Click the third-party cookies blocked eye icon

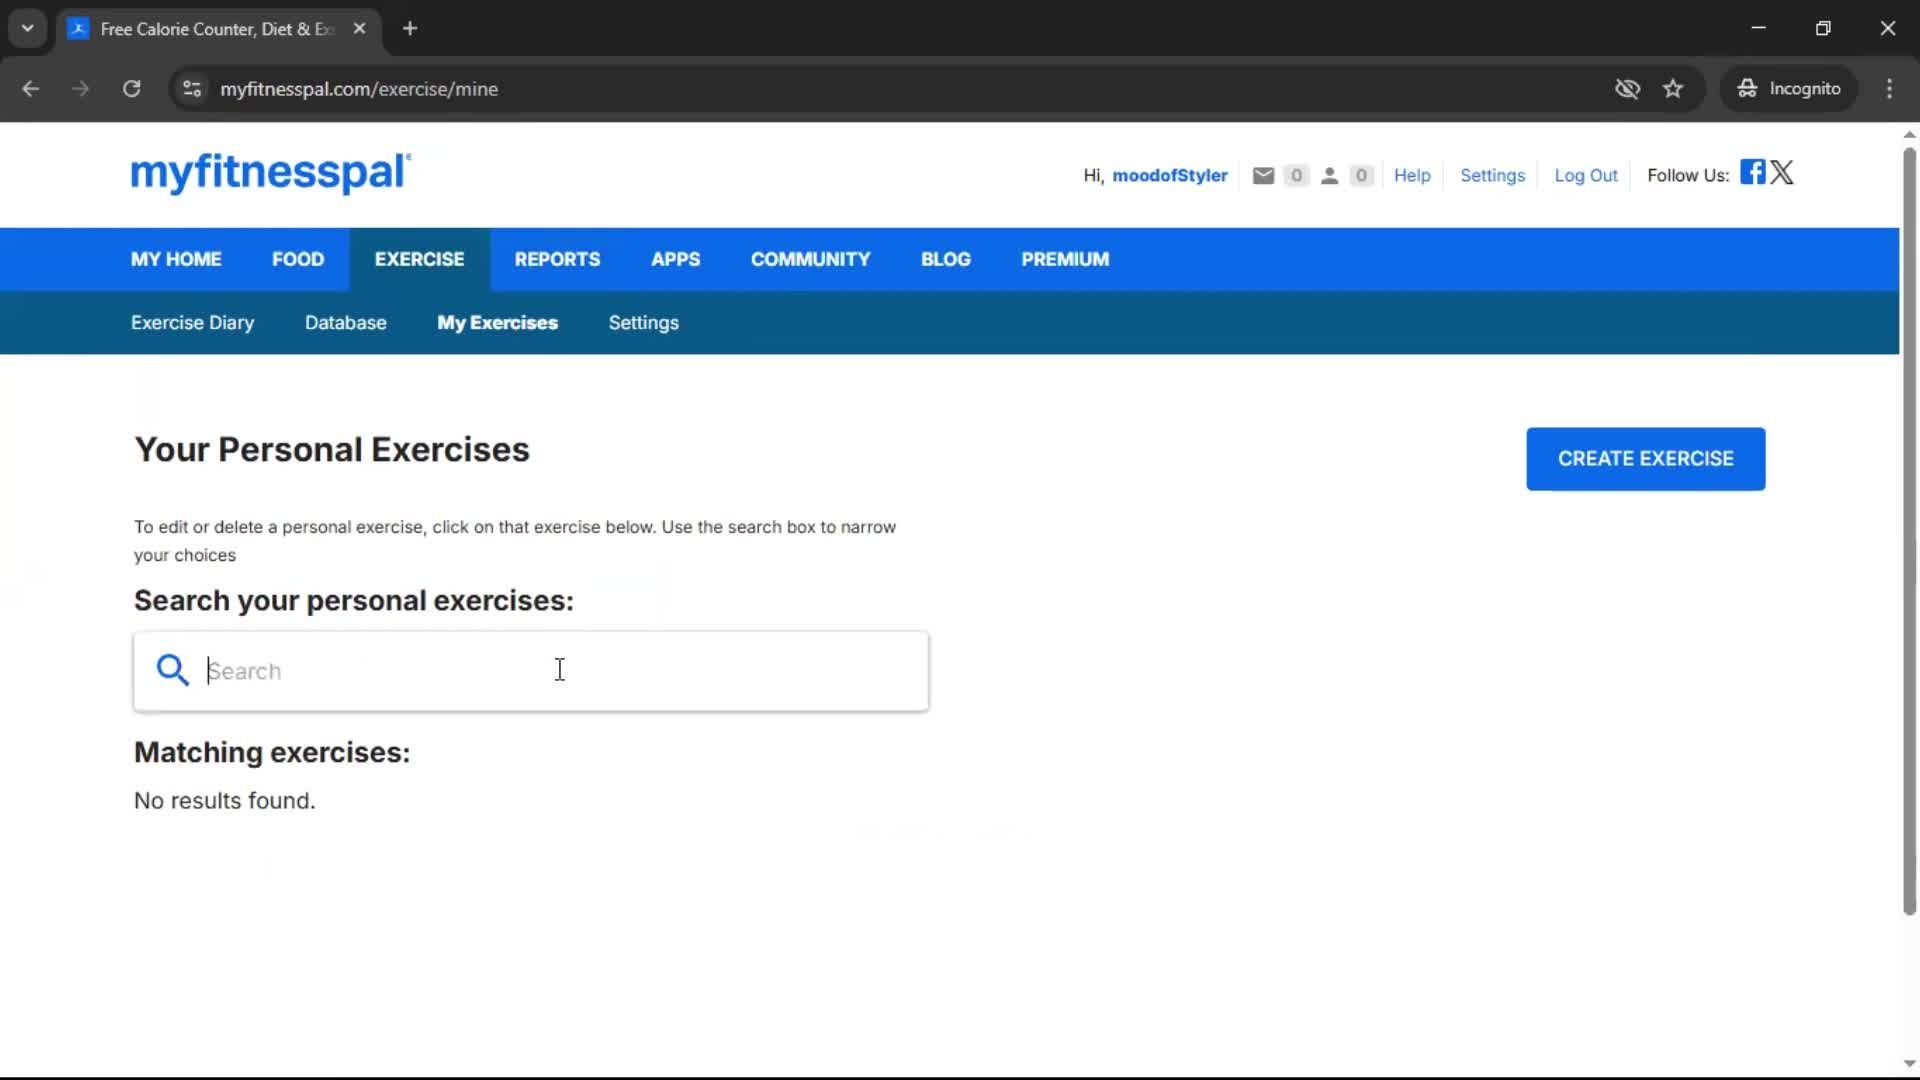(x=1627, y=89)
